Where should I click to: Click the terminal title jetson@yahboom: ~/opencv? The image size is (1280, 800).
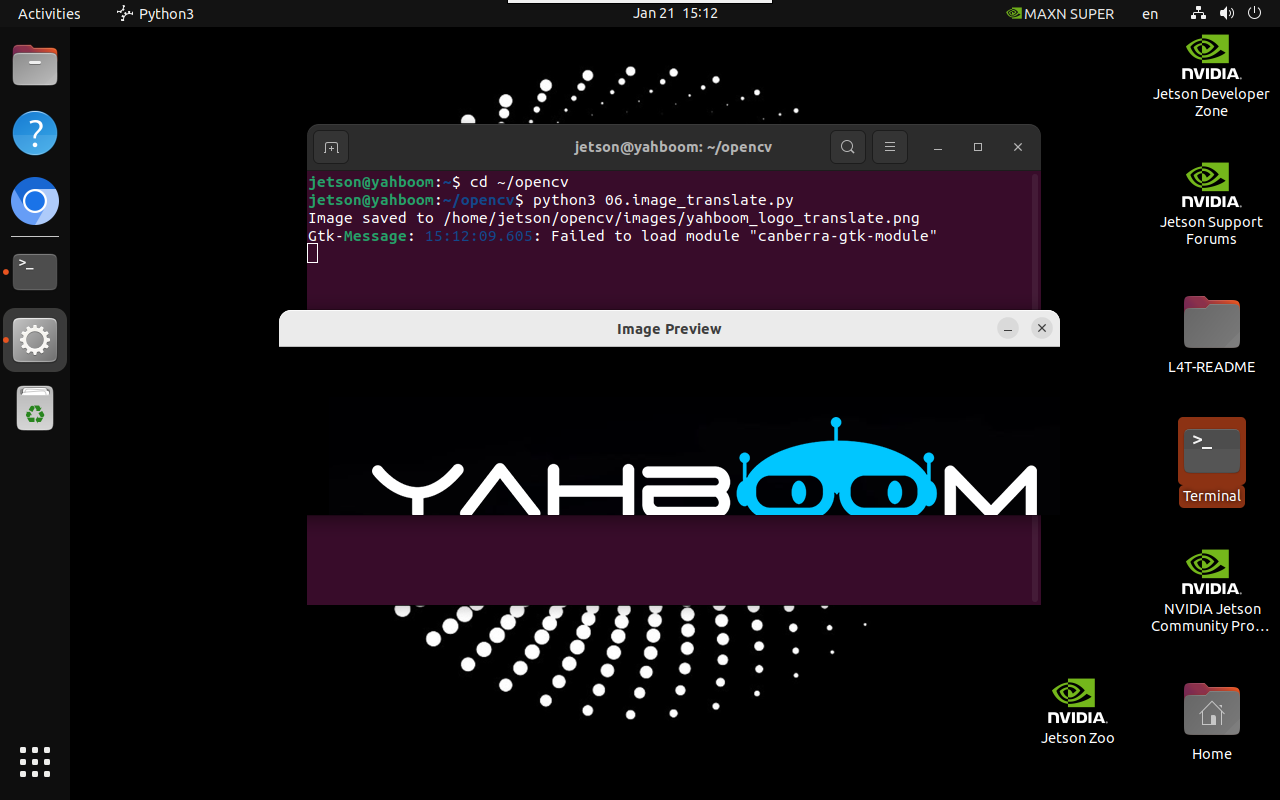click(x=673, y=147)
